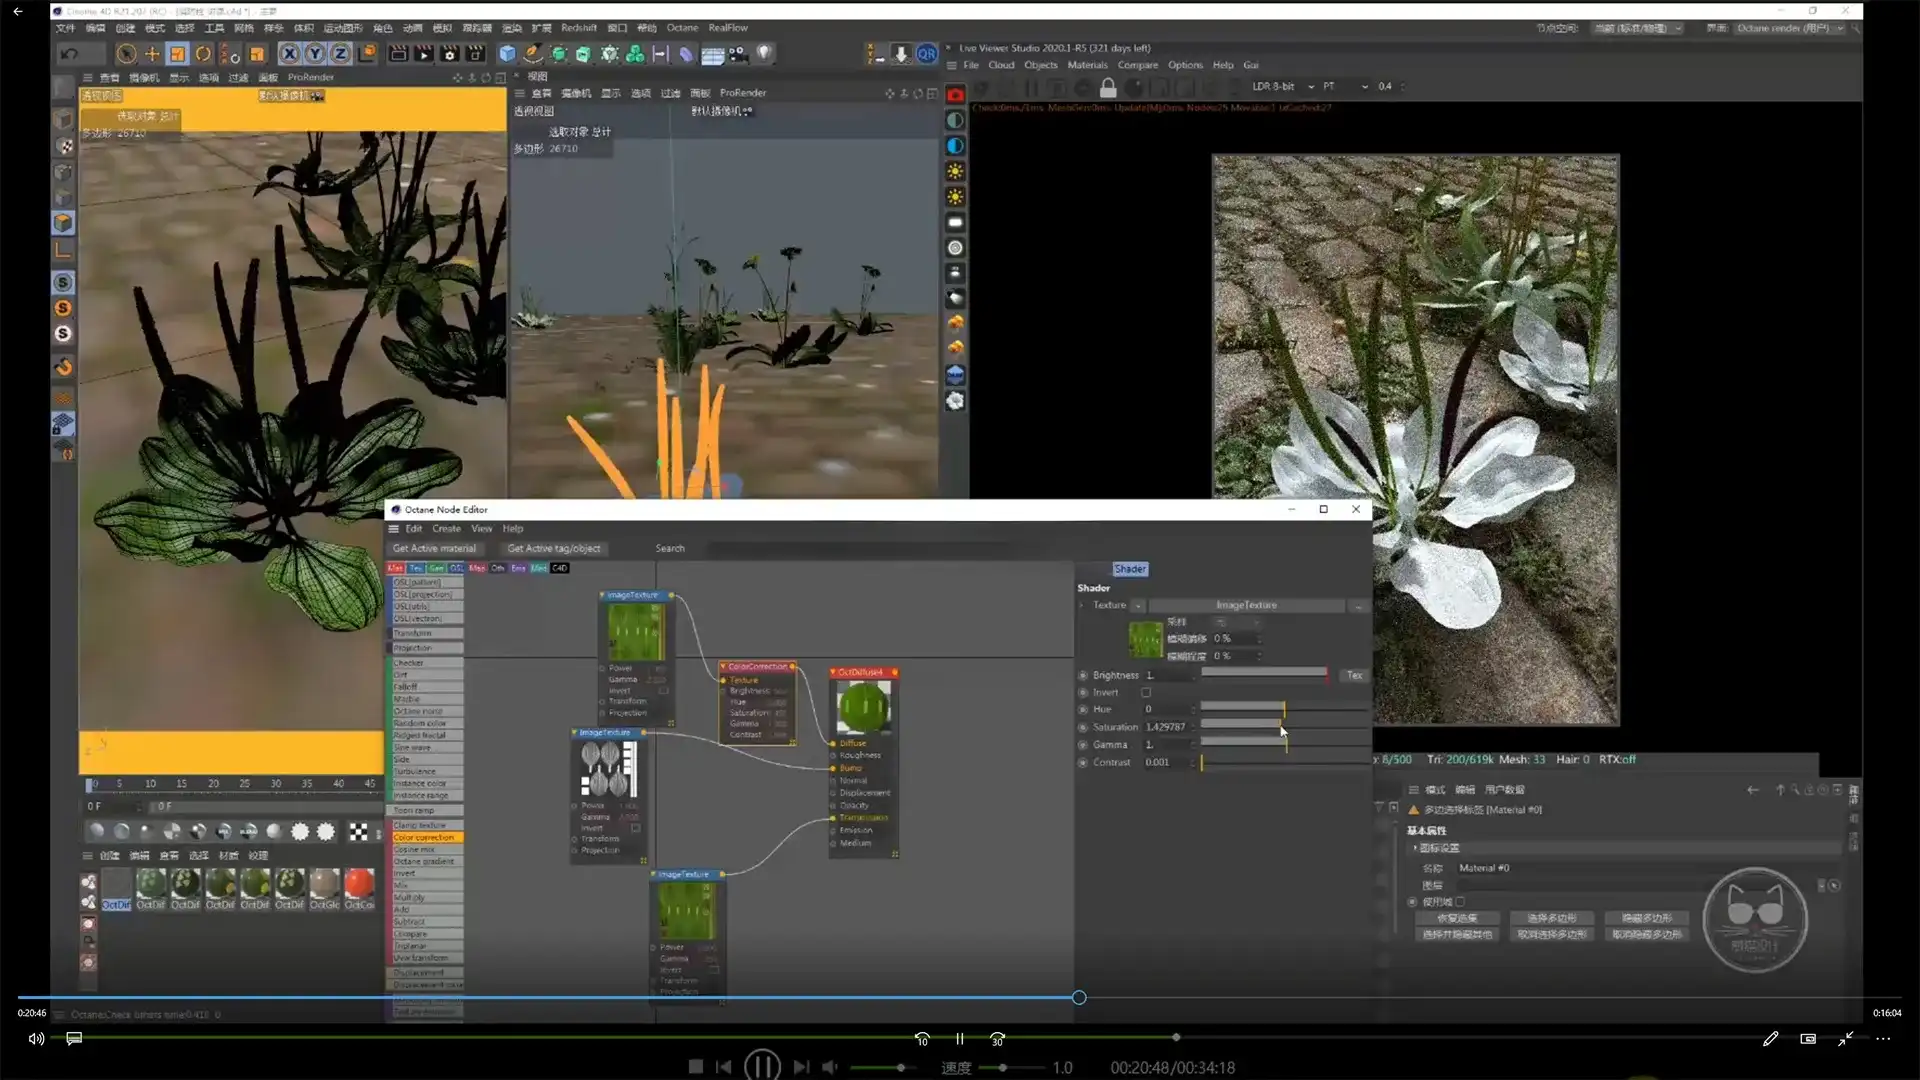Screen dimensions: 1920x1080
Task: Select the Move tool in top toolbar
Action: (x=152, y=54)
